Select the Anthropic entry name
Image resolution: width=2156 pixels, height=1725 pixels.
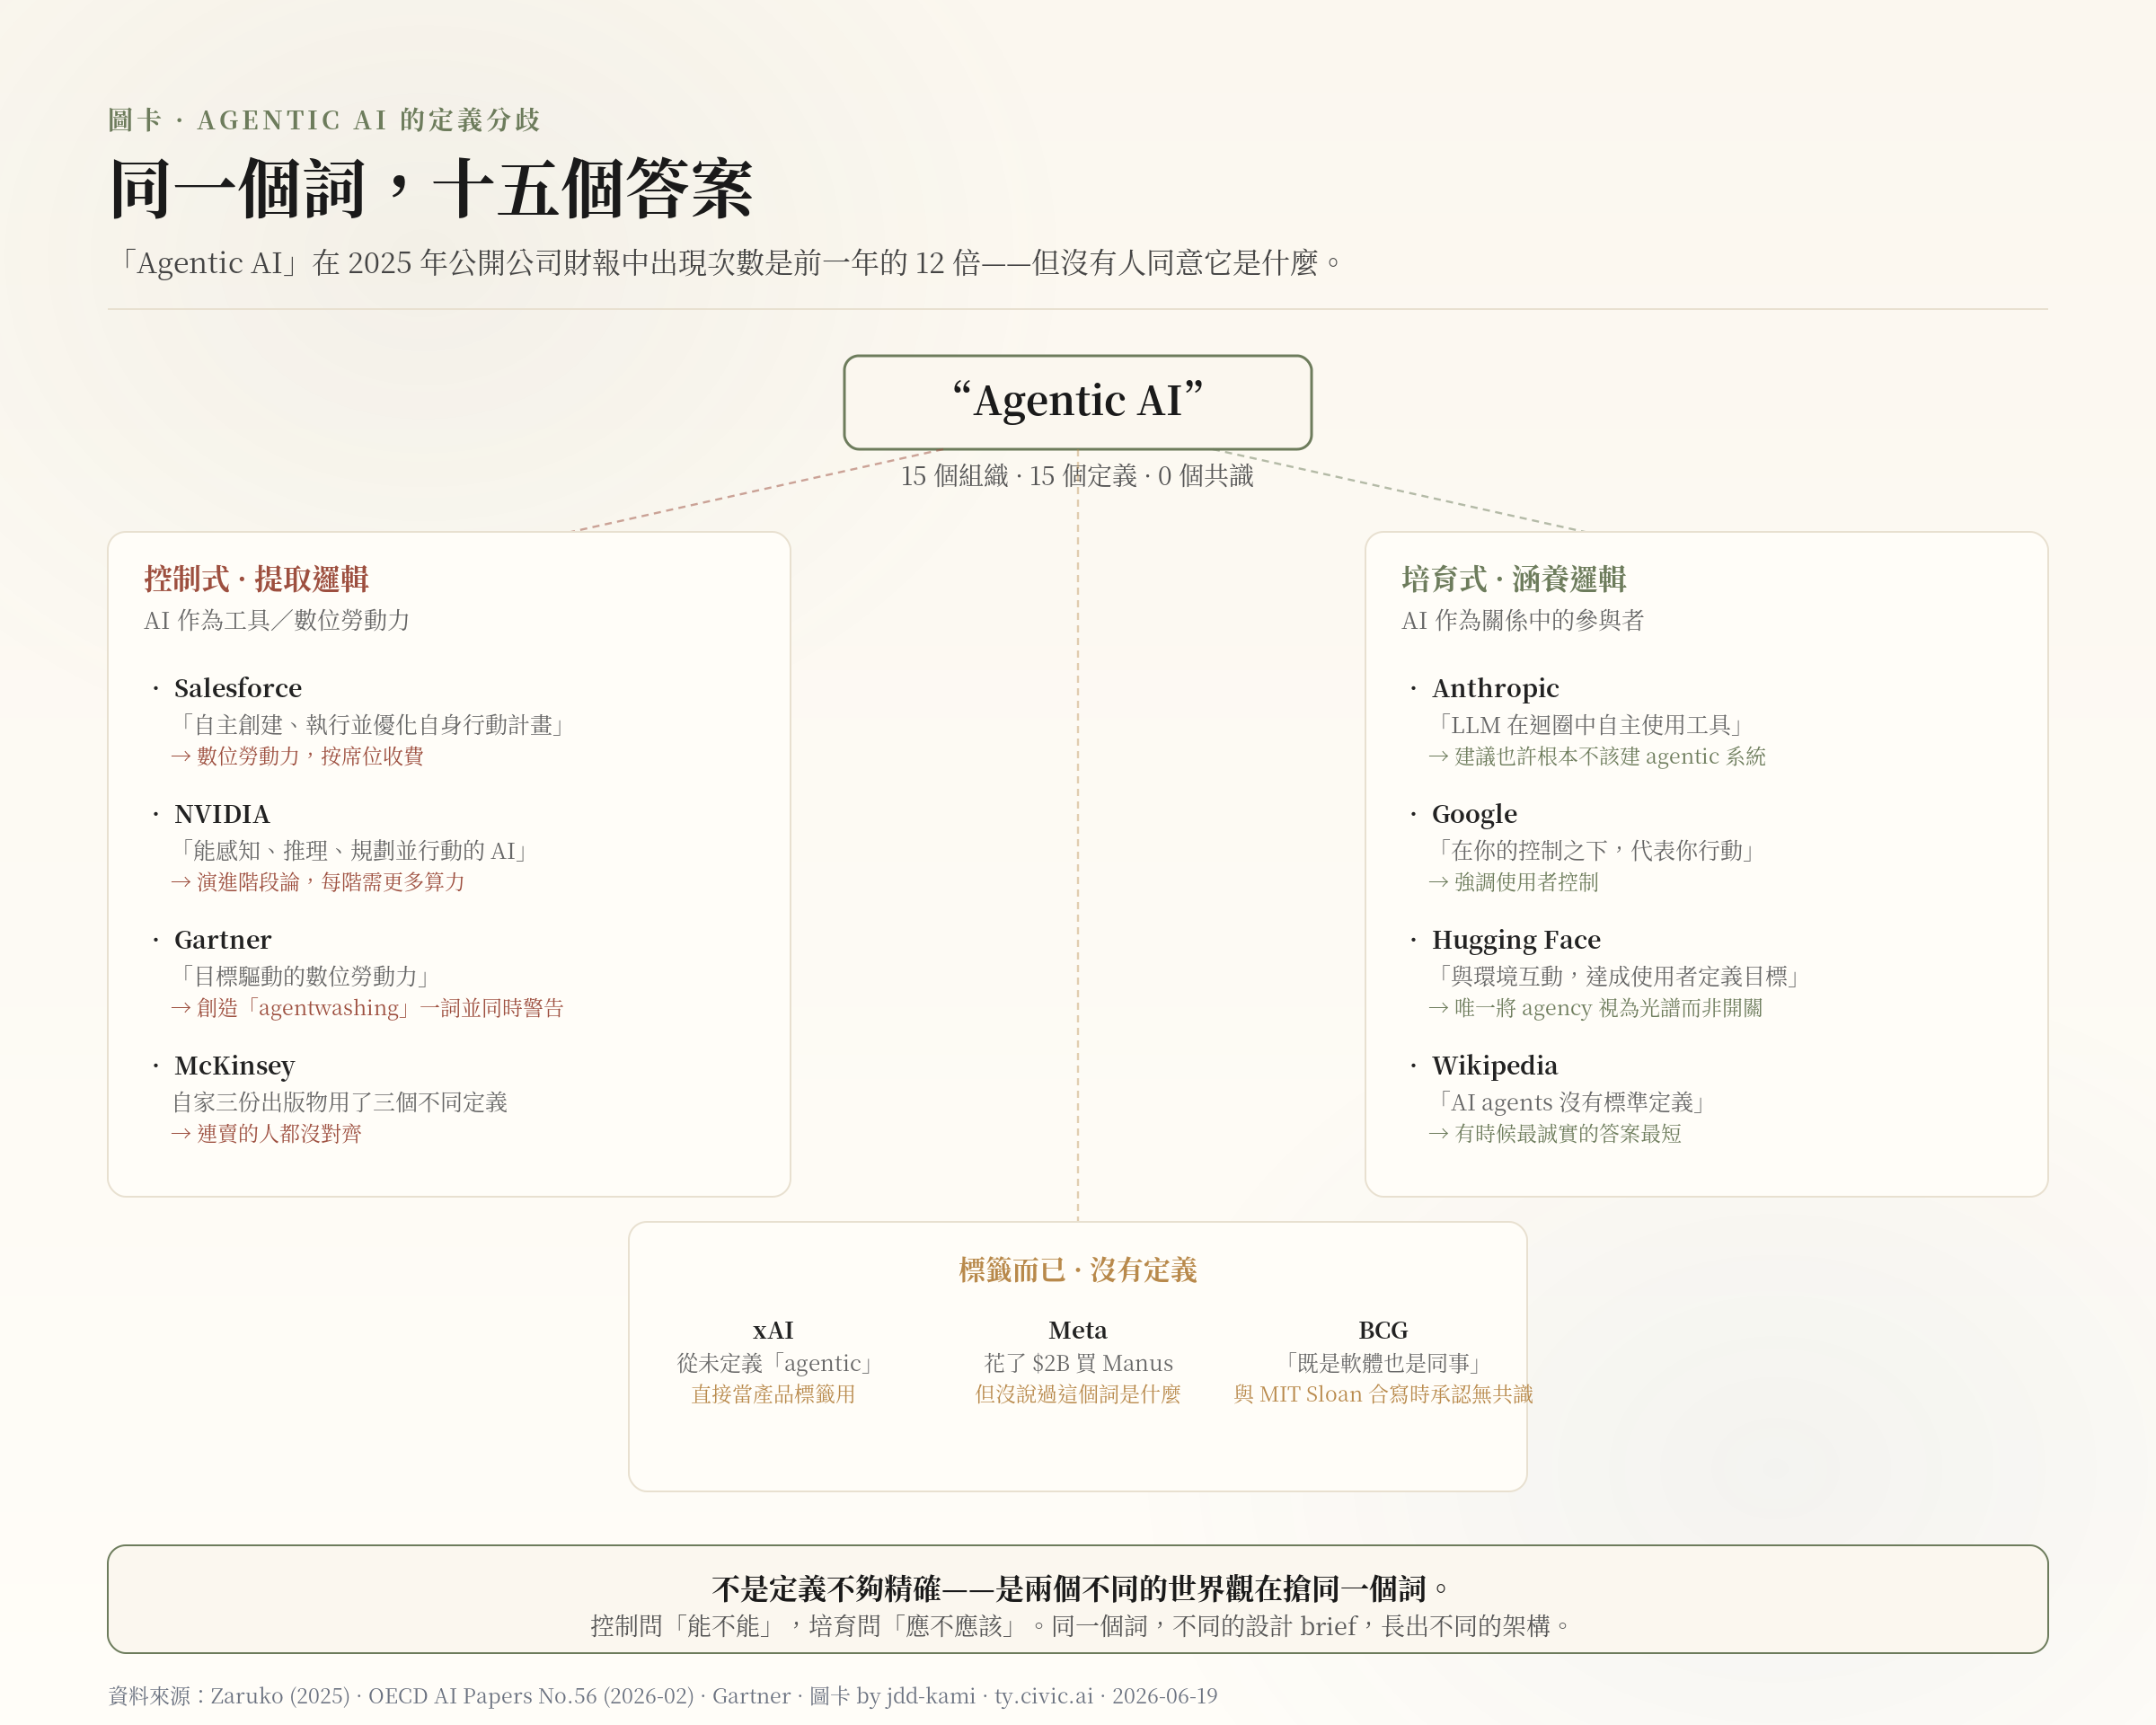[x=1495, y=688]
